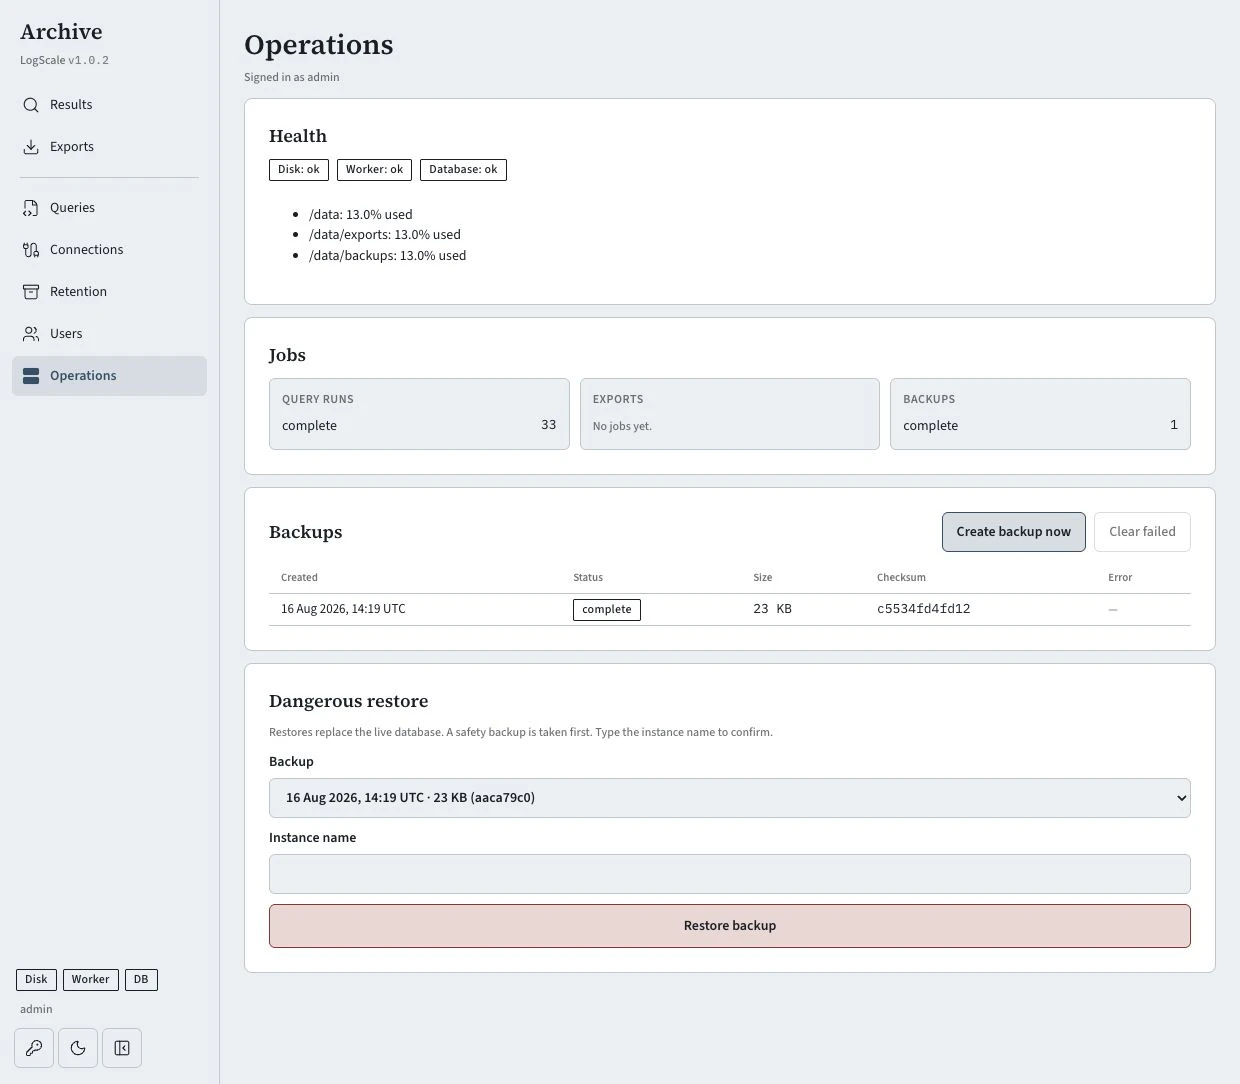
Task: Open the Users section
Action: (x=109, y=334)
